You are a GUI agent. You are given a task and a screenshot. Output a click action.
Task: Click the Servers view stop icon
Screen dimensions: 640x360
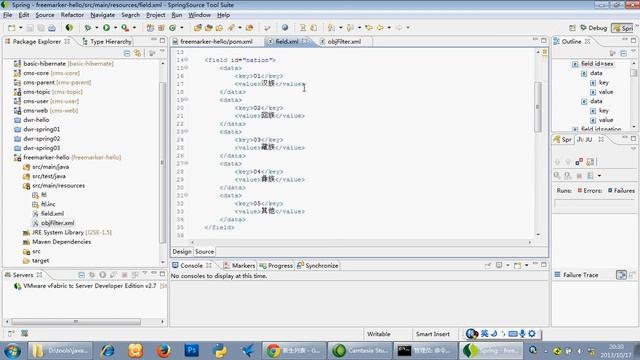[x=124, y=275]
